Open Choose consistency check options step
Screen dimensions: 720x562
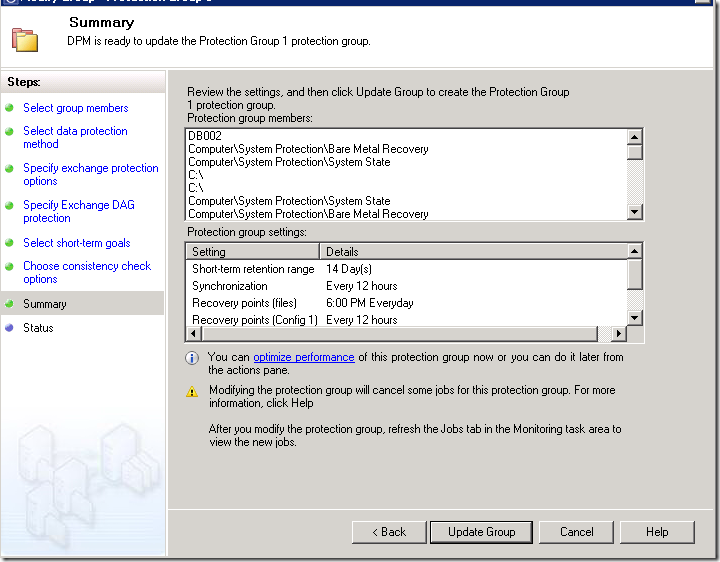coord(87,272)
